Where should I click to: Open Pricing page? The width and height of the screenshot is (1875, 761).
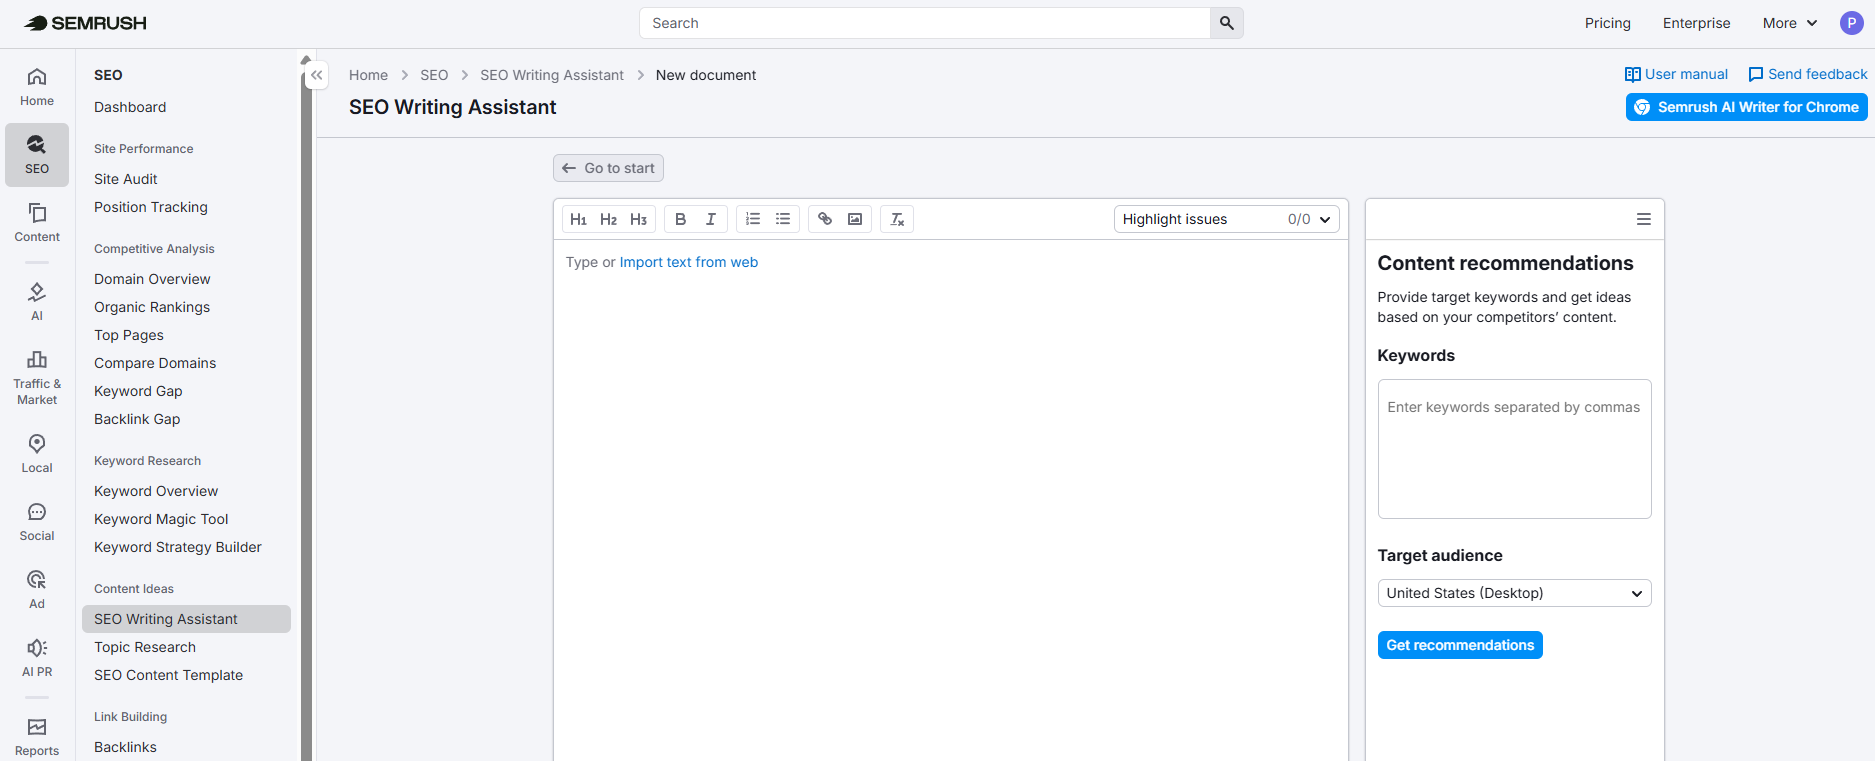click(1607, 23)
